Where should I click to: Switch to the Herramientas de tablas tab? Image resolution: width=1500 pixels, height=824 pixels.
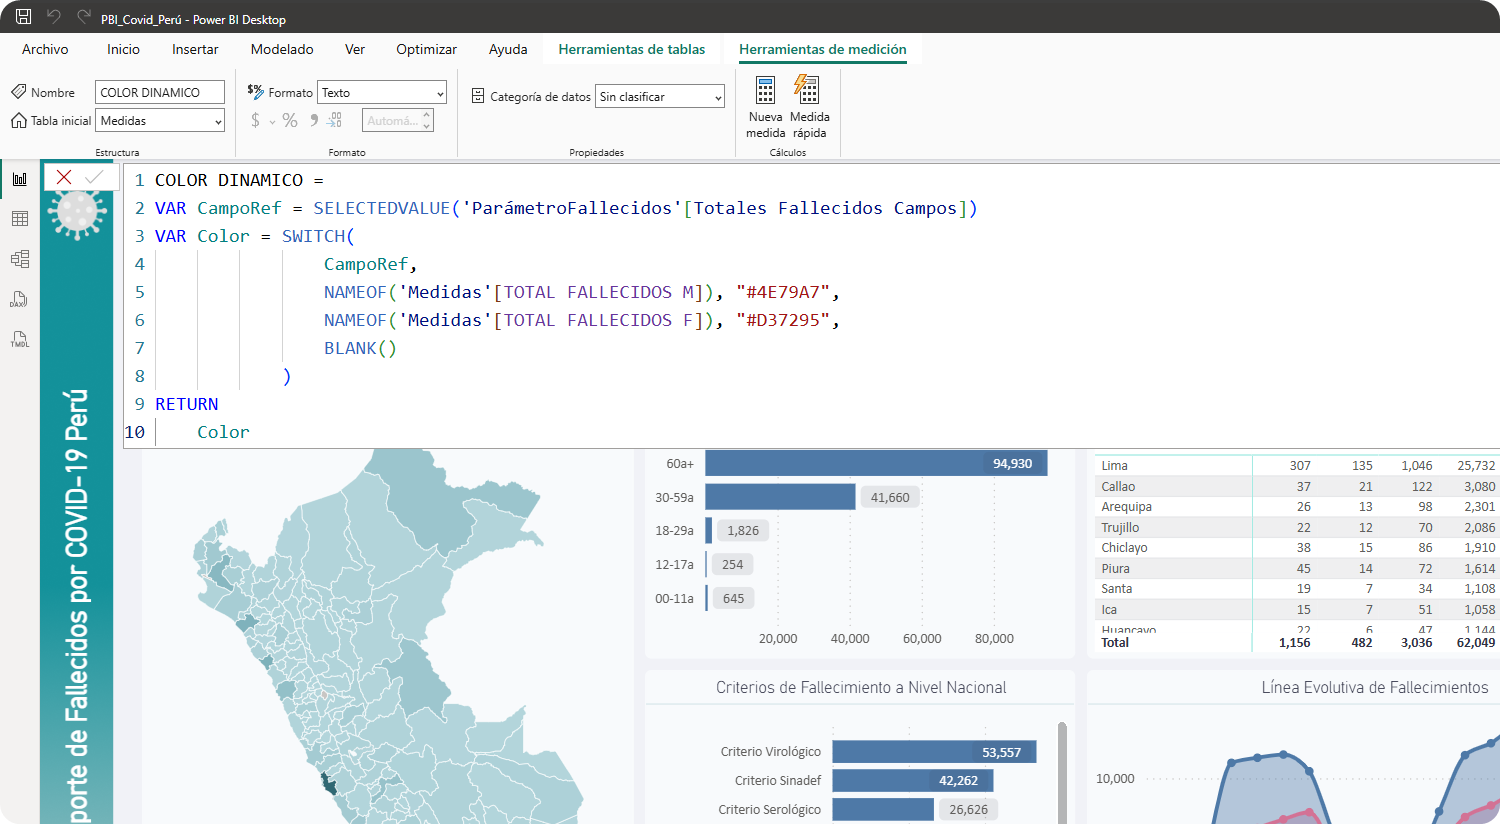(x=631, y=49)
